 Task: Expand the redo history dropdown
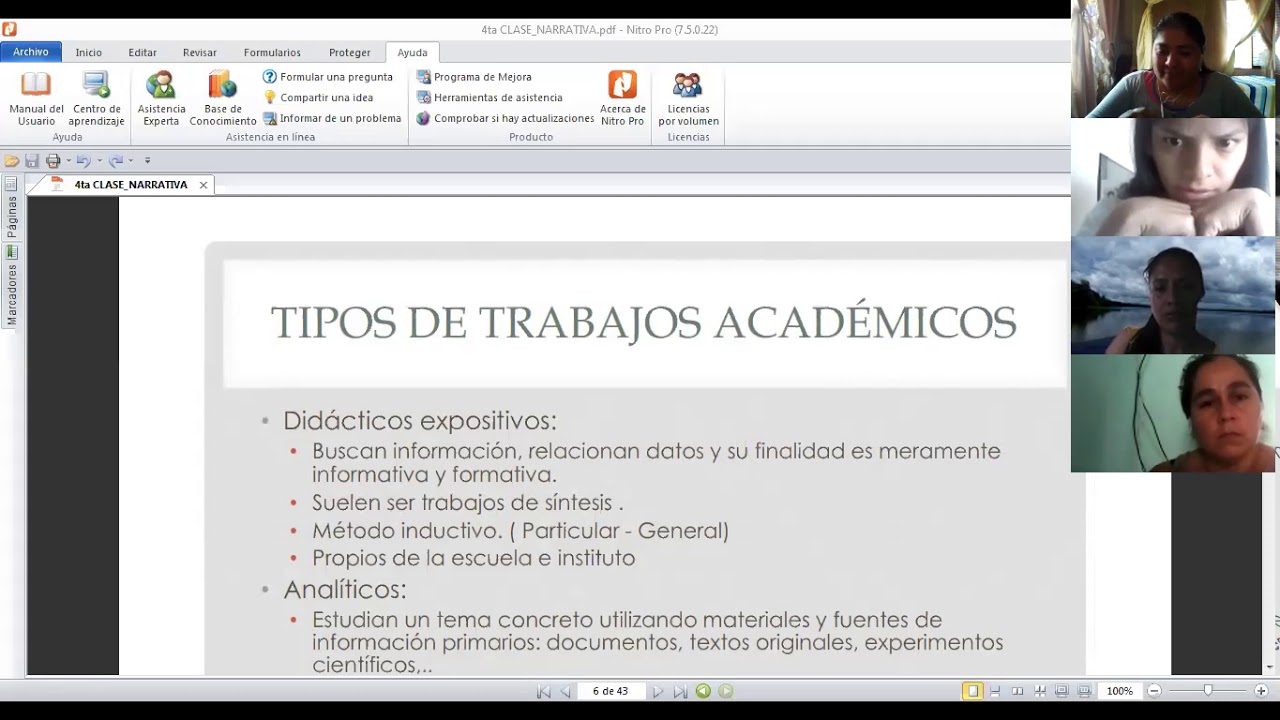coord(130,160)
